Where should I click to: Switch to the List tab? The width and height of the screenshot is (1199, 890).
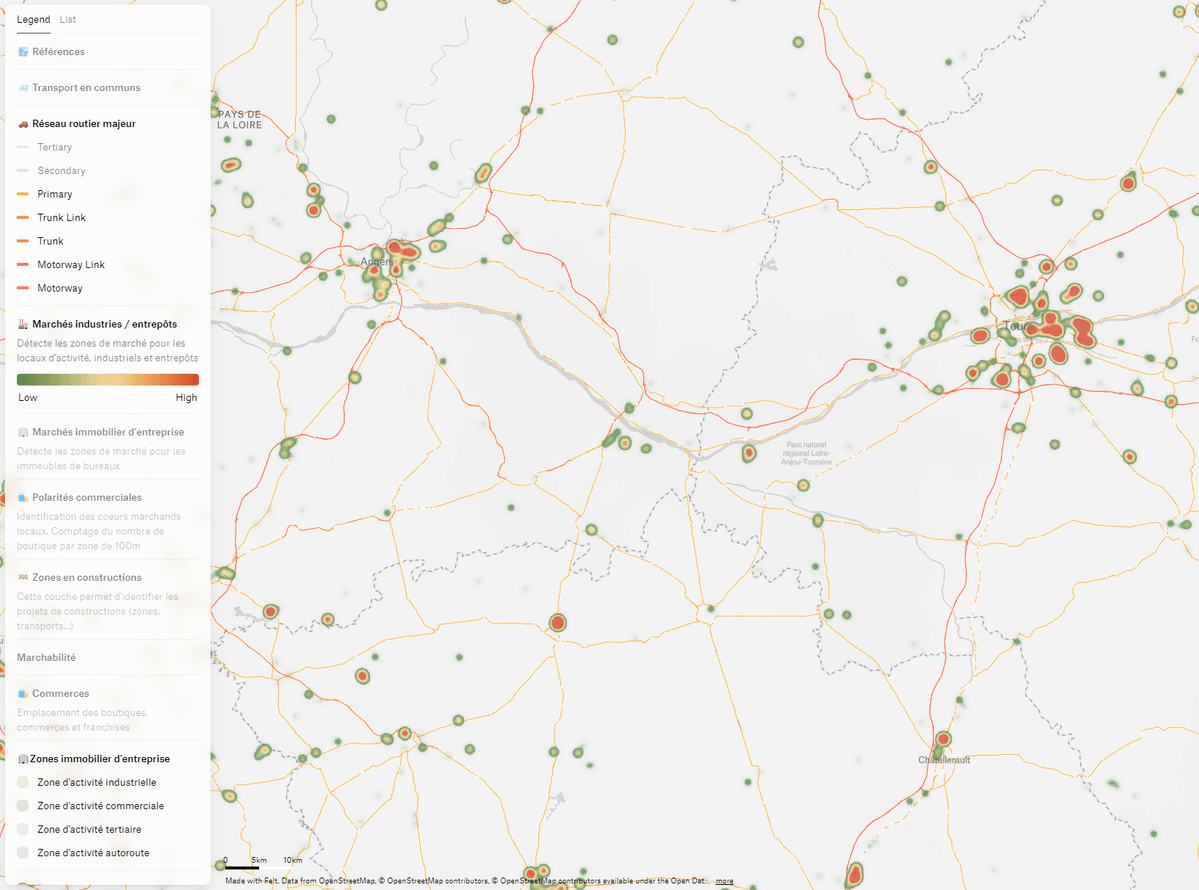67,19
